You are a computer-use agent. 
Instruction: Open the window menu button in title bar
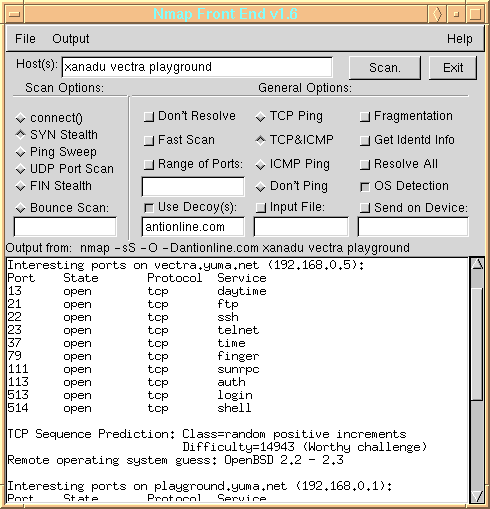click(x=15, y=14)
